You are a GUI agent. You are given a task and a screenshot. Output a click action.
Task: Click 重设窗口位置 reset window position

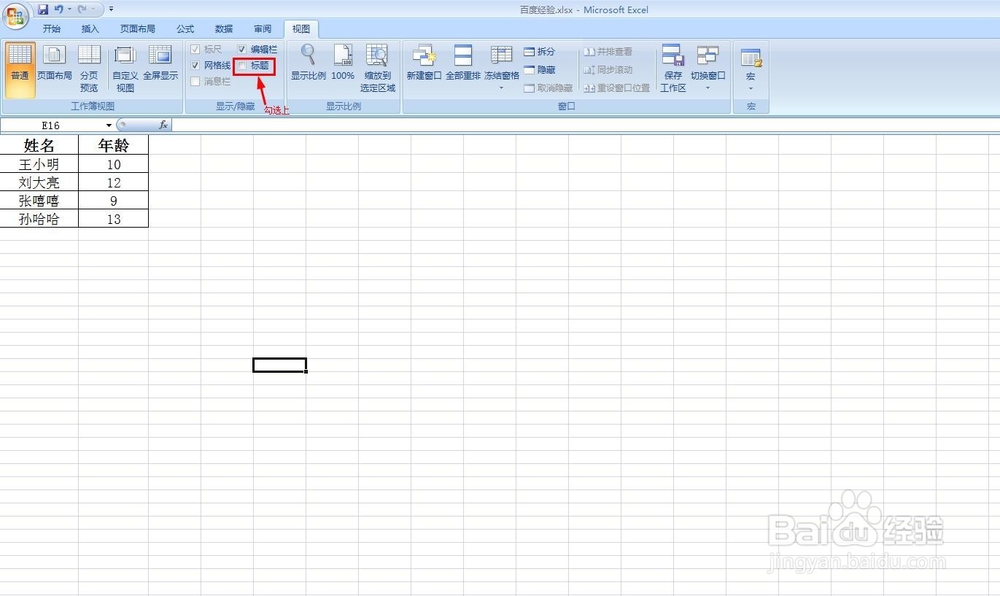(617, 88)
